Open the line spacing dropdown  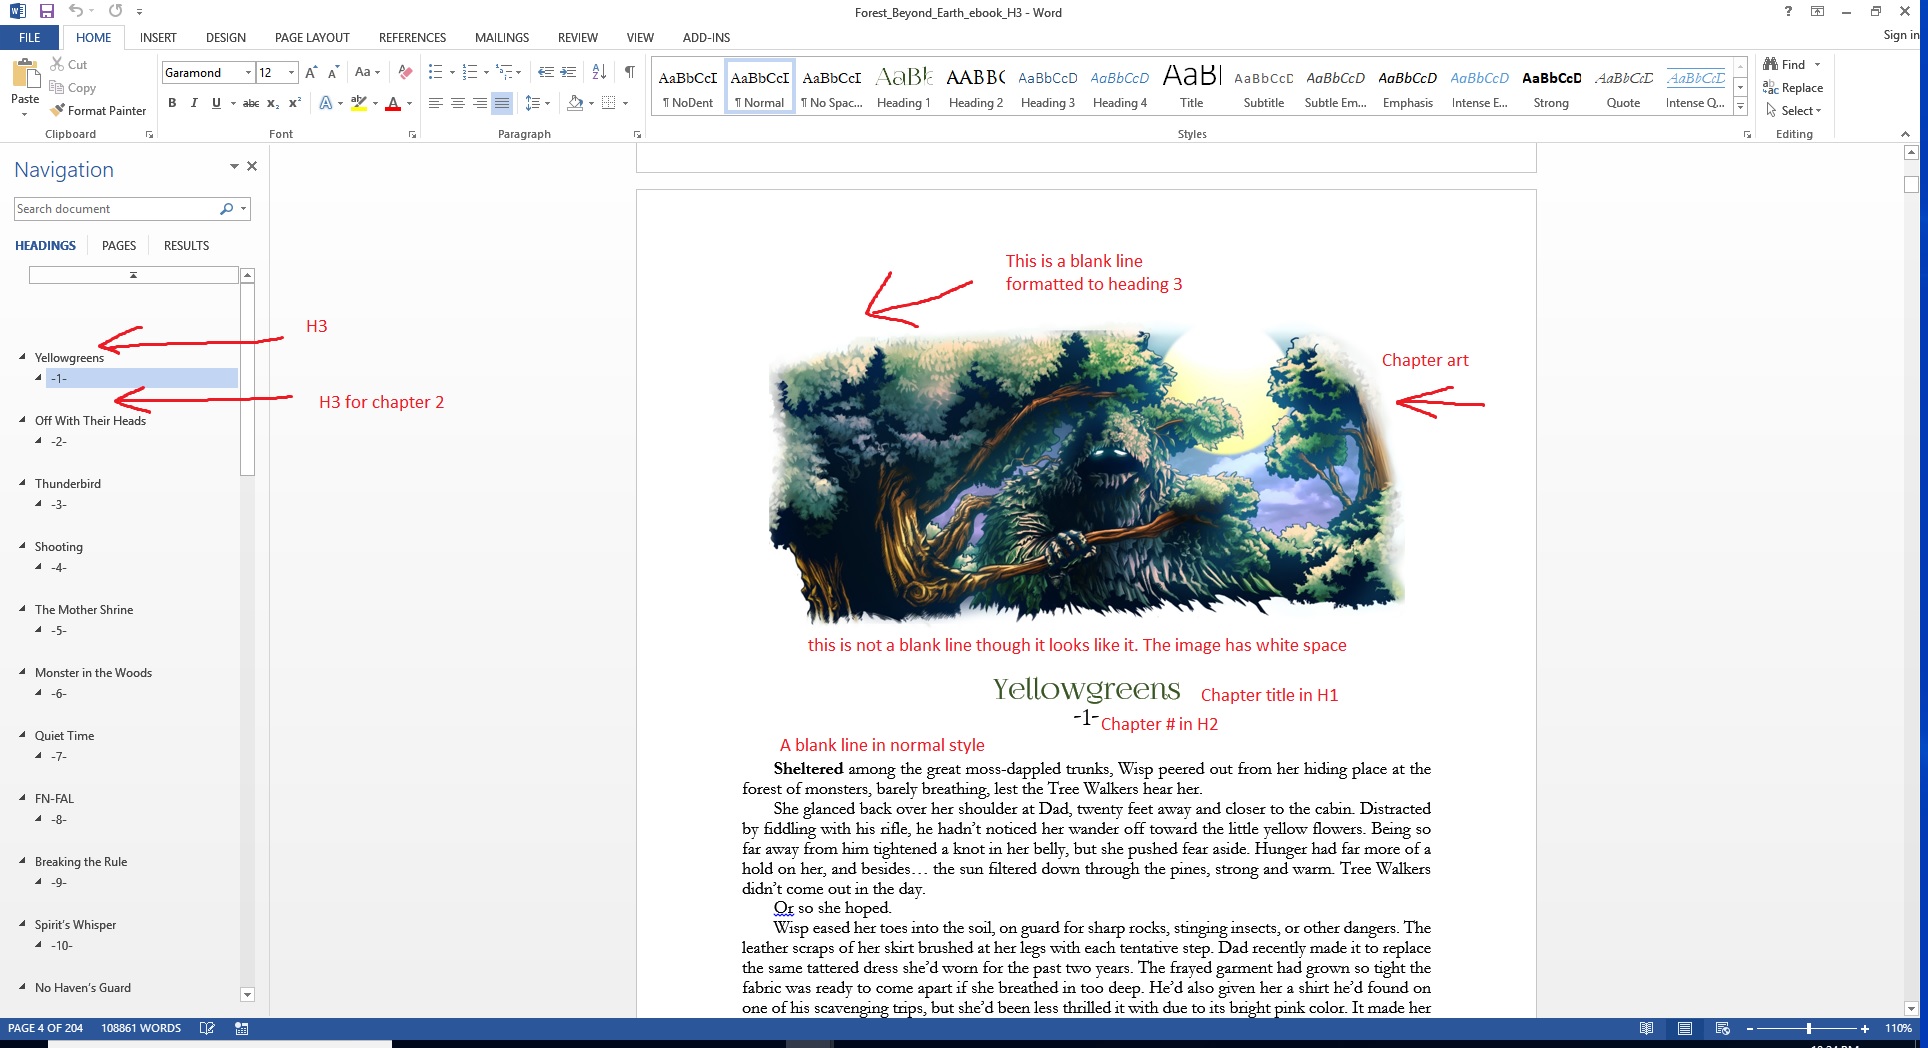click(x=547, y=102)
